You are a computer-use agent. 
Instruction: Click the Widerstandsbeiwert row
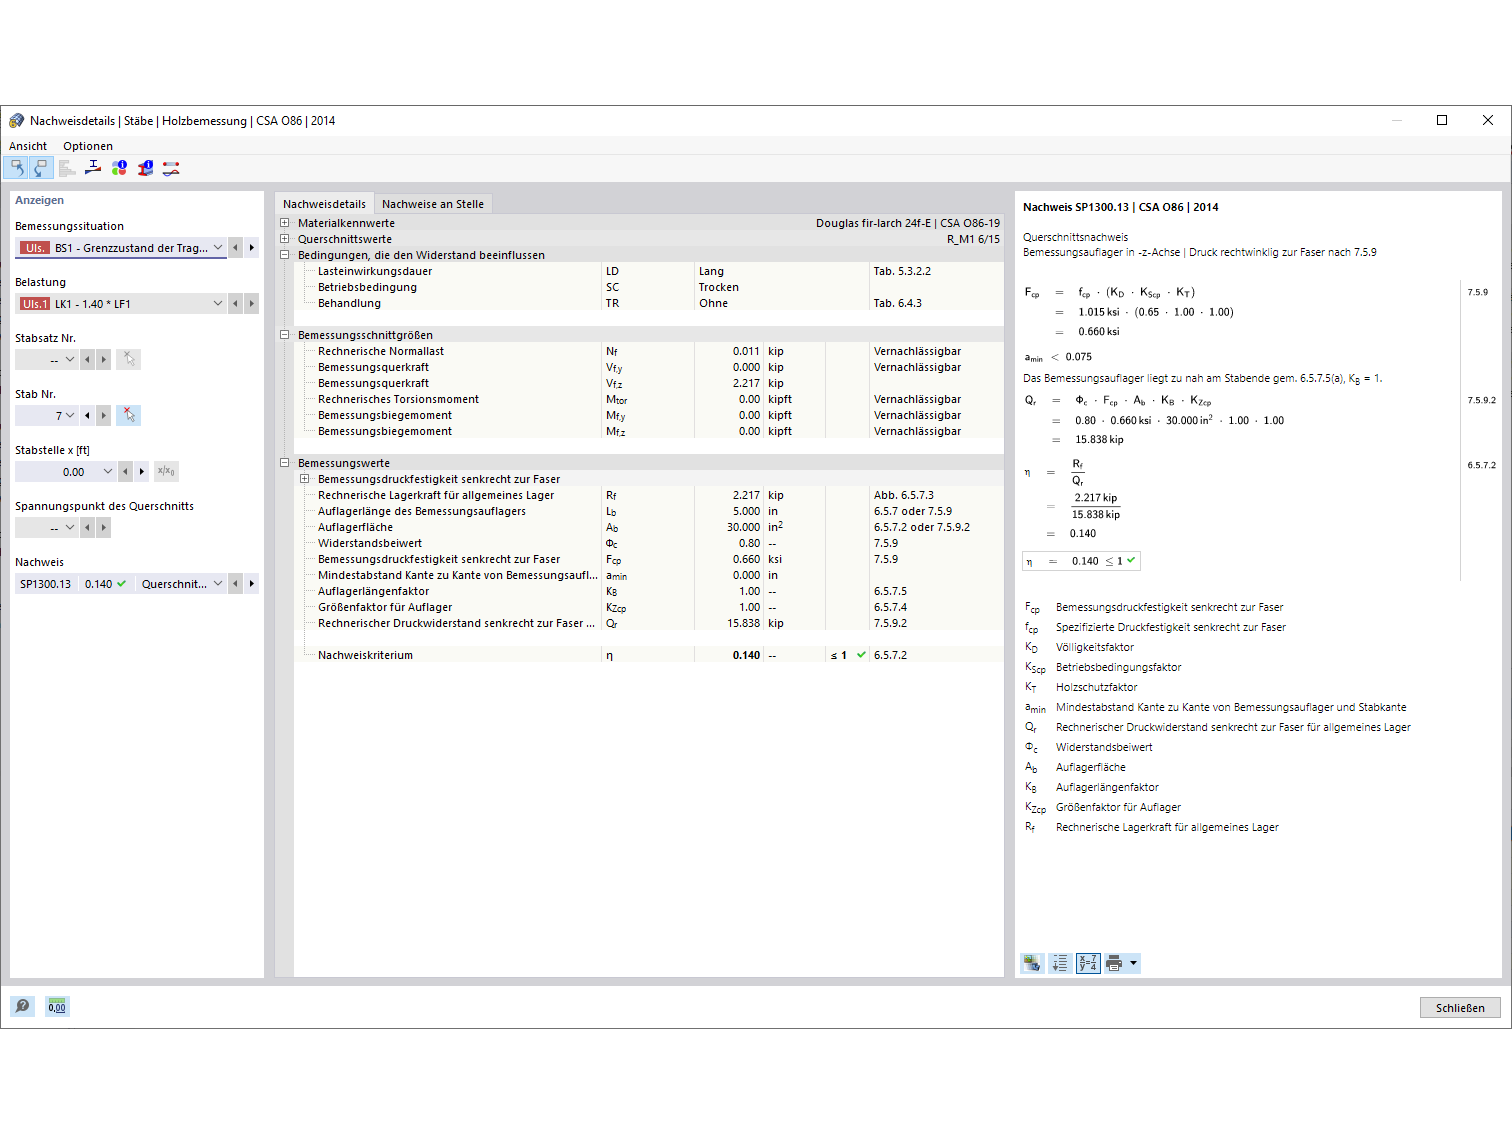pyautogui.click(x=648, y=543)
